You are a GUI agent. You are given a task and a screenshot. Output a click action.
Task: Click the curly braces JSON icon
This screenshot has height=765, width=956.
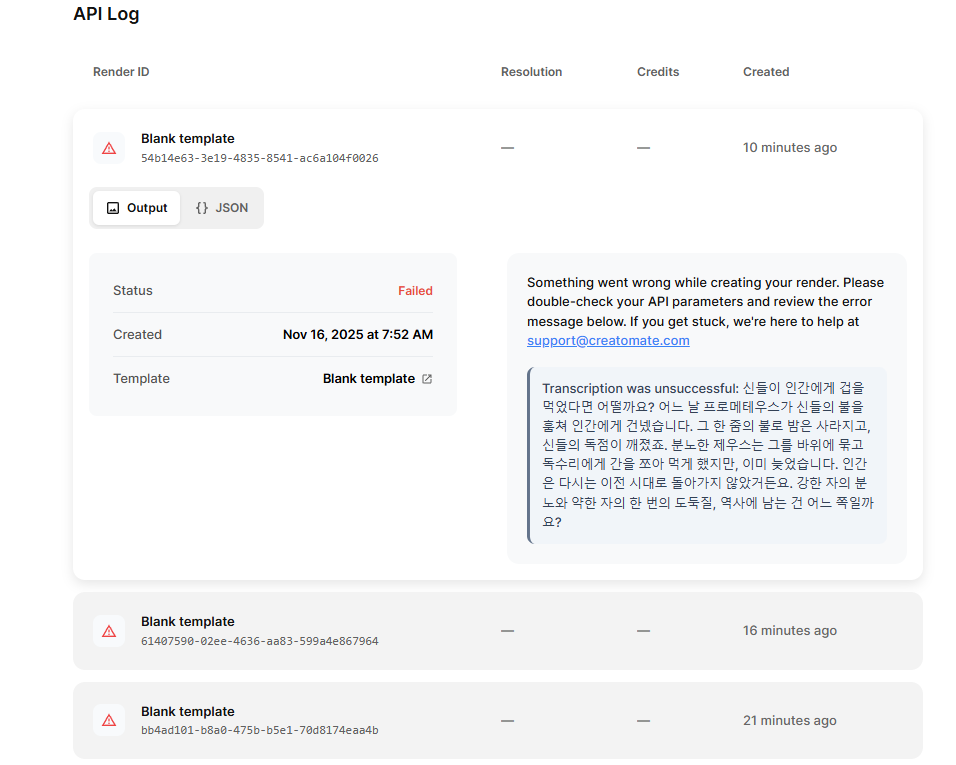click(202, 208)
